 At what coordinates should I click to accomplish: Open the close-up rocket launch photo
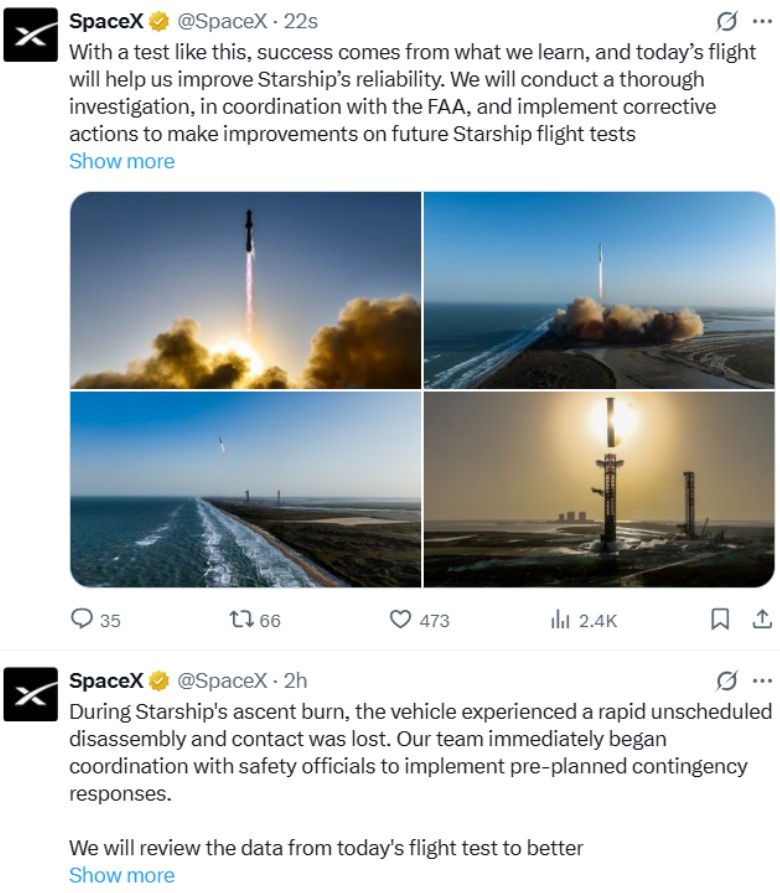tap(245, 290)
